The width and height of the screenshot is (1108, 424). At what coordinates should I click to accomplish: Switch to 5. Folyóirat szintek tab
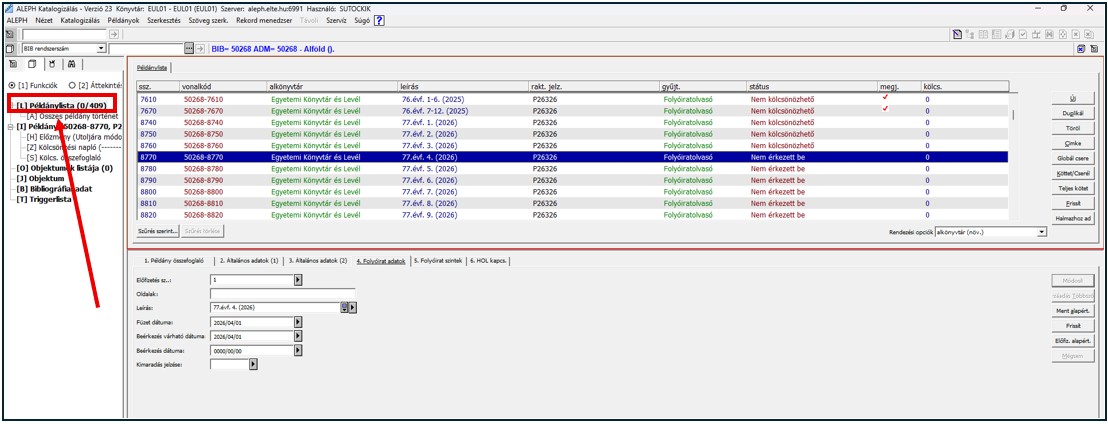coord(437,261)
